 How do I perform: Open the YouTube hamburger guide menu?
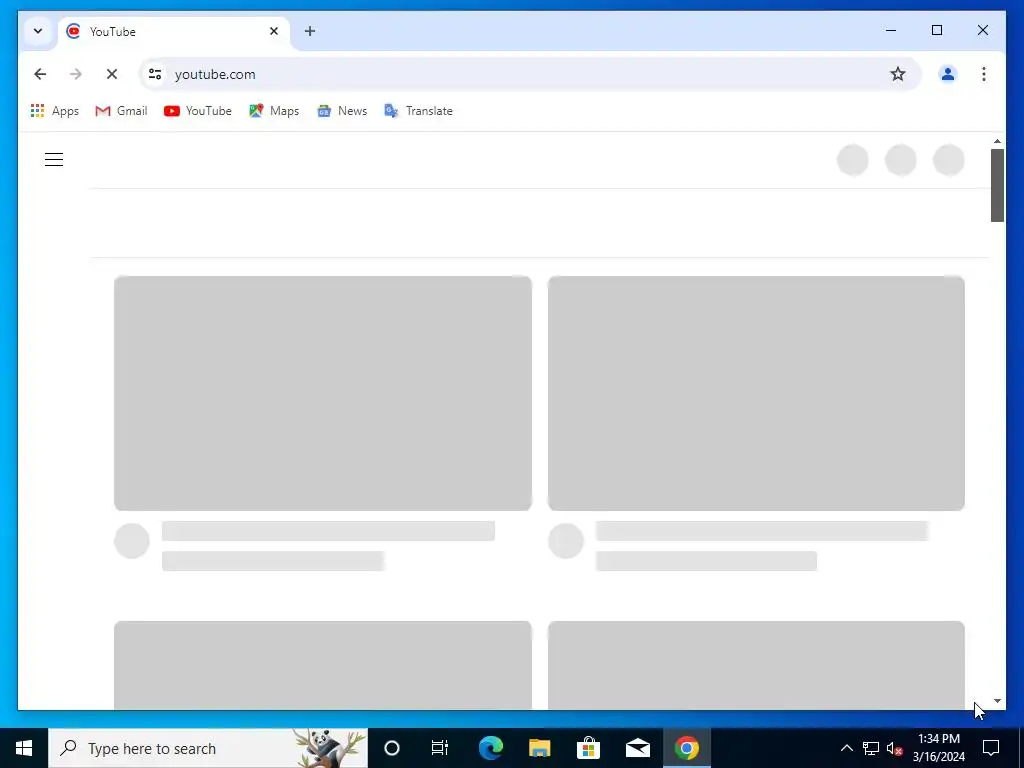tap(54, 159)
